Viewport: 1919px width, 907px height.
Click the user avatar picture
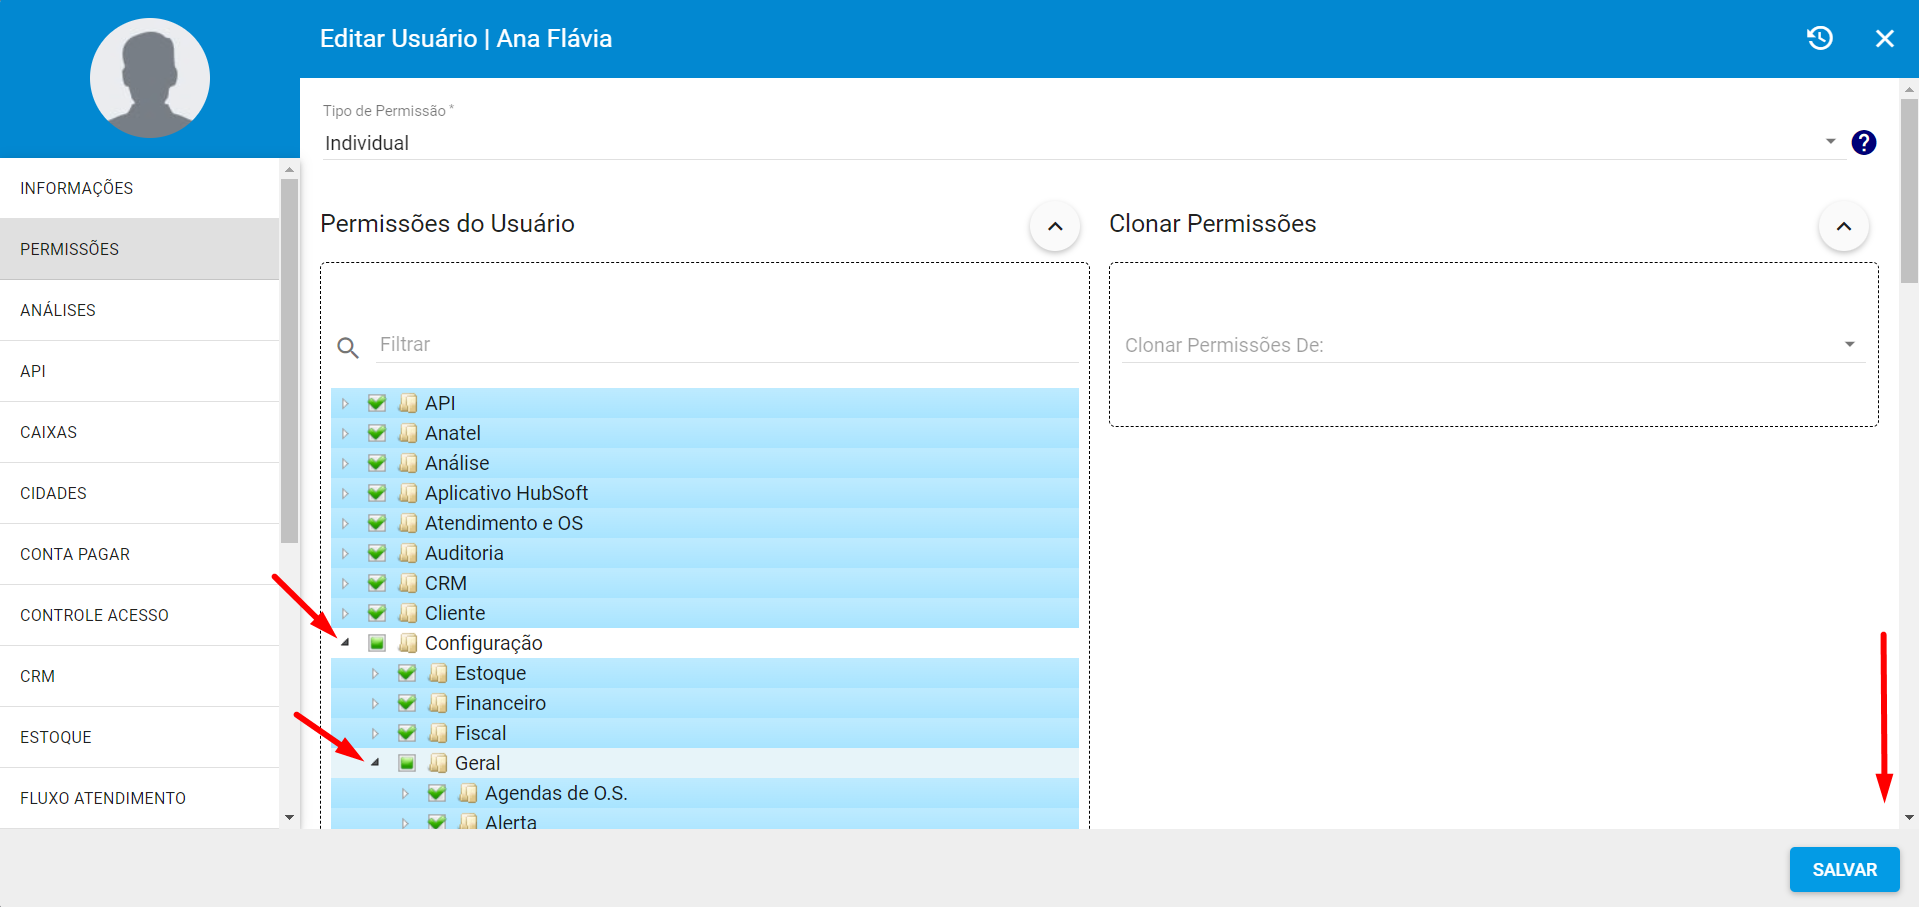150,78
